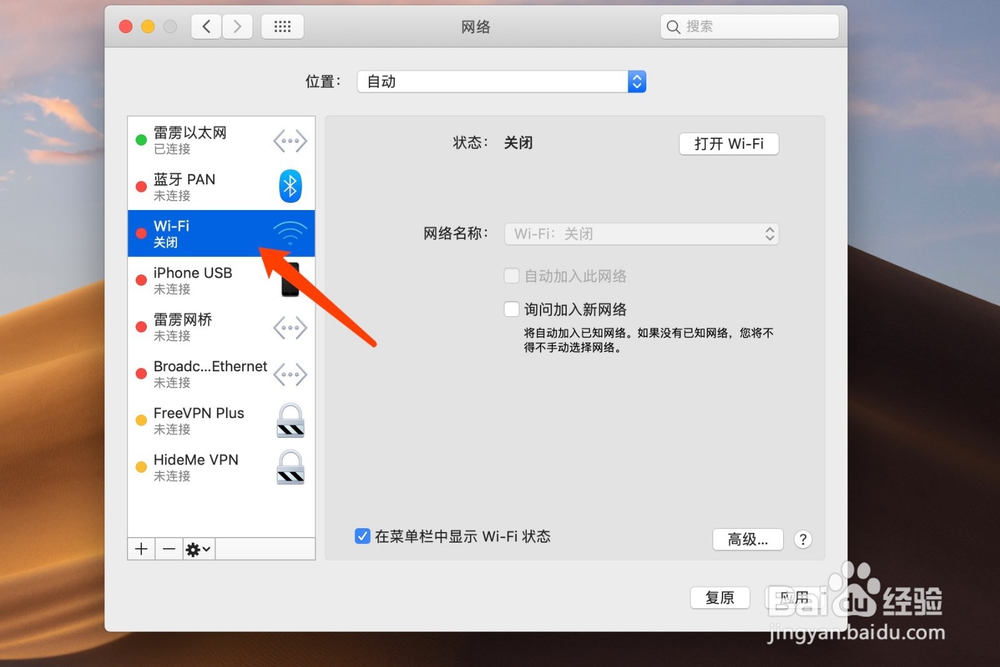Screen dimensions: 1000x667
Task: Enable 询问加入新网络 checkbox
Action: pos(511,309)
